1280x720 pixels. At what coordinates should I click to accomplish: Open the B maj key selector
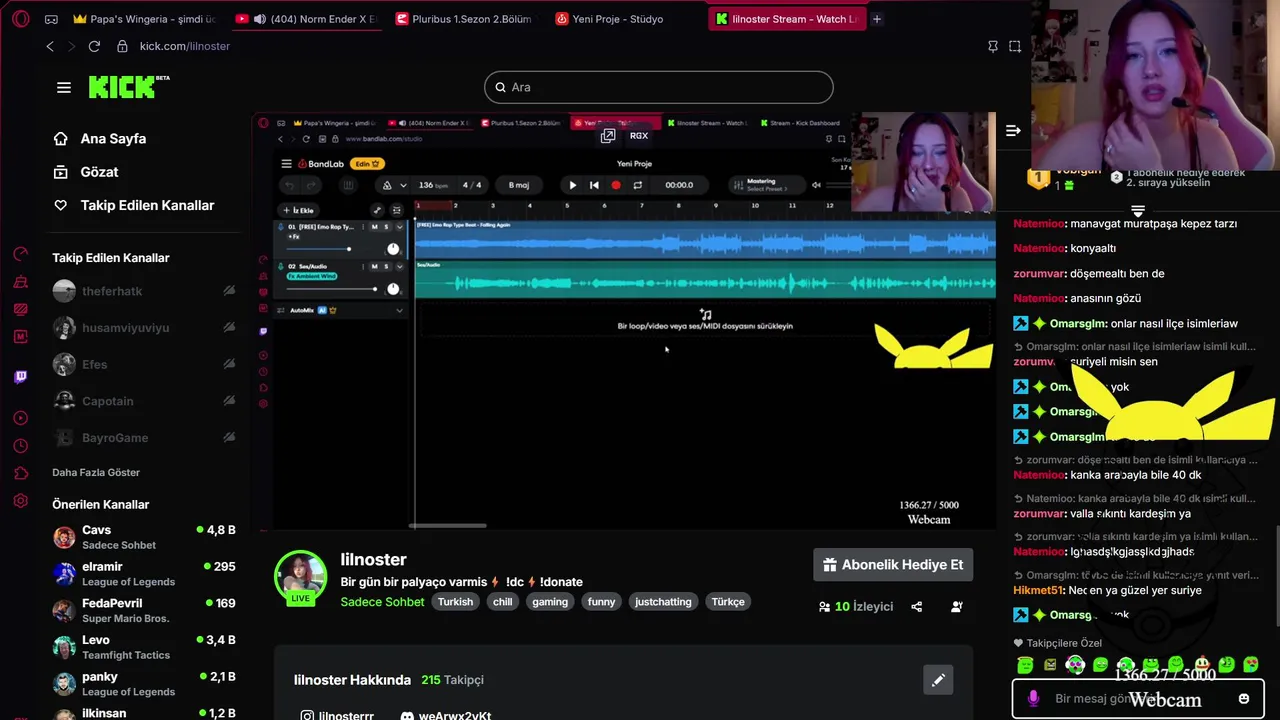519,185
